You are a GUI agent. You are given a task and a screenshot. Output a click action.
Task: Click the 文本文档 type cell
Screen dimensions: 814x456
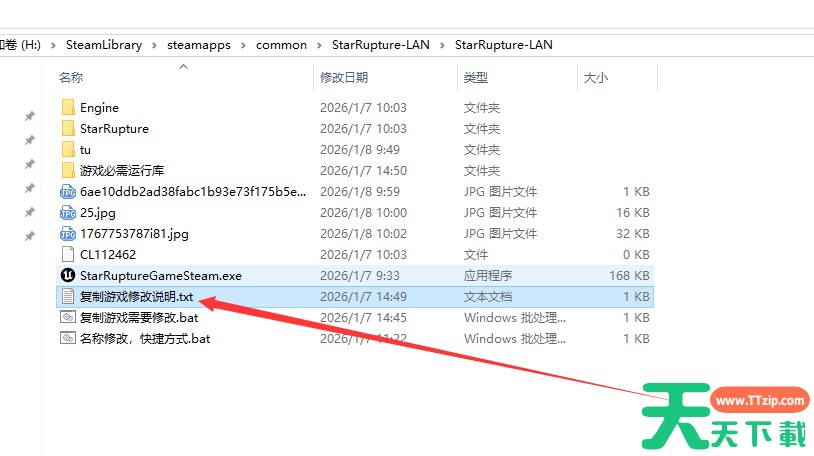tap(487, 297)
